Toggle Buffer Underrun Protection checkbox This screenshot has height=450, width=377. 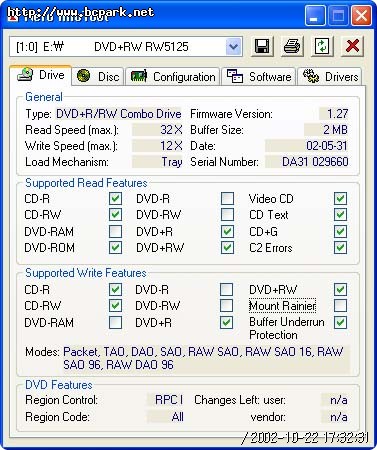[x=340, y=322]
